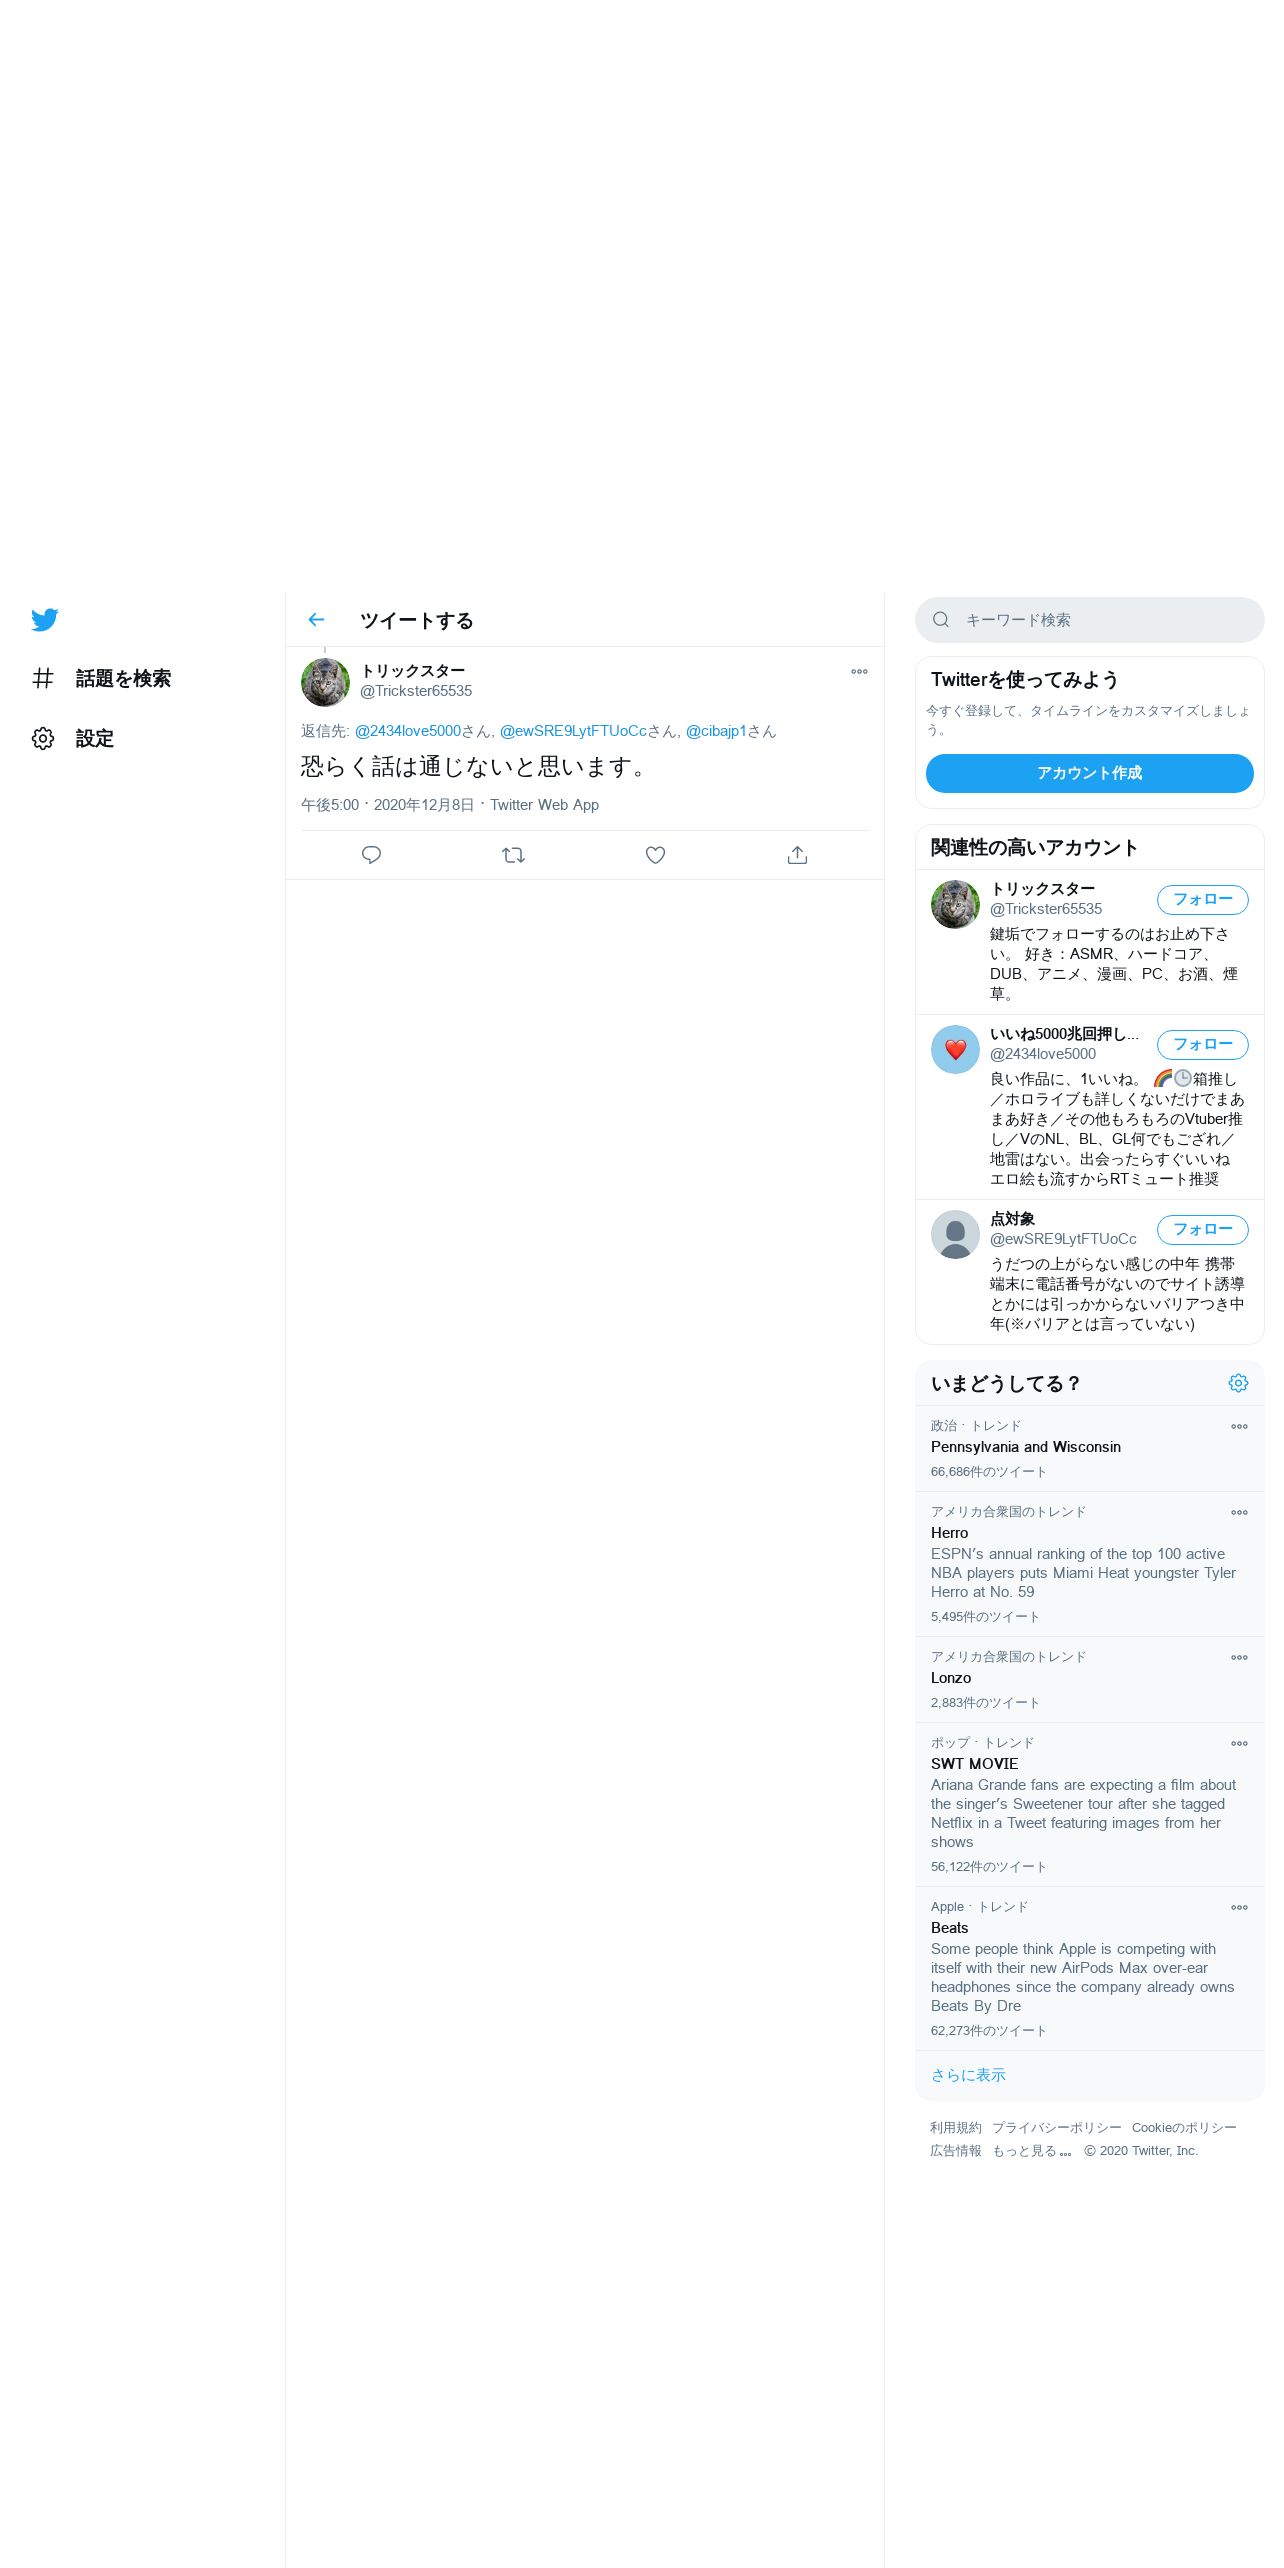This screenshot has height=2568, width=1284.
Task: Like the tweet with the heart icon
Action: pos(655,855)
